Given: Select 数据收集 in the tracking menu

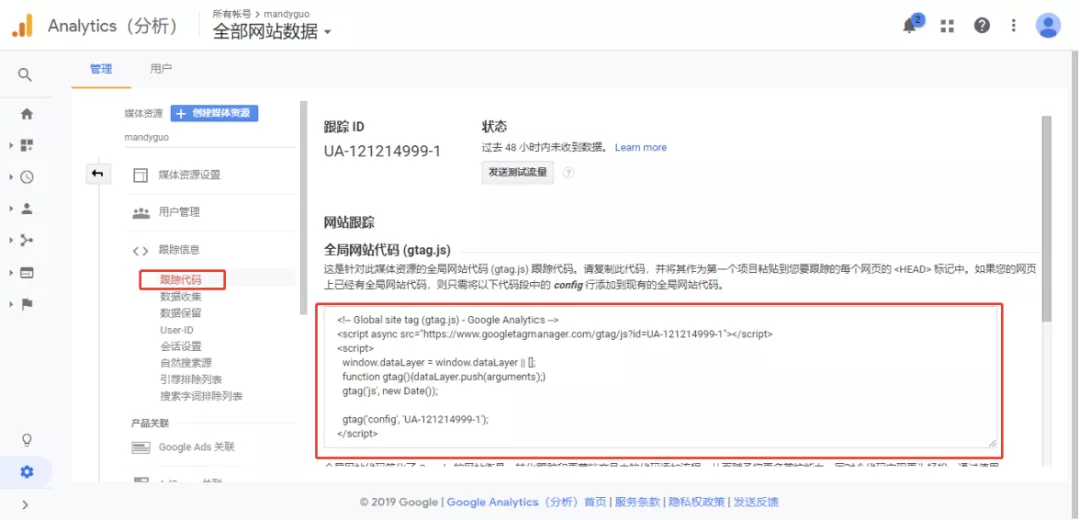Looking at the screenshot, I should click(x=180, y=297).
